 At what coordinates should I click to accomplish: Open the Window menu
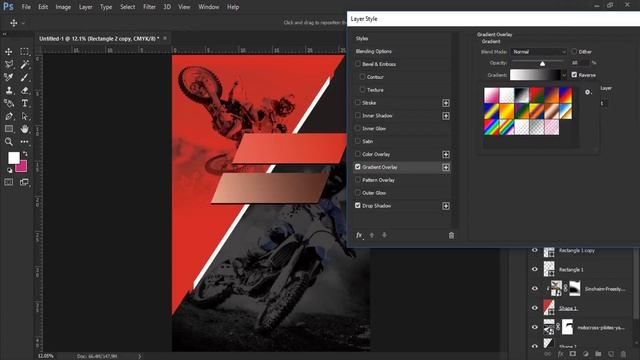(x=209, y=7)
